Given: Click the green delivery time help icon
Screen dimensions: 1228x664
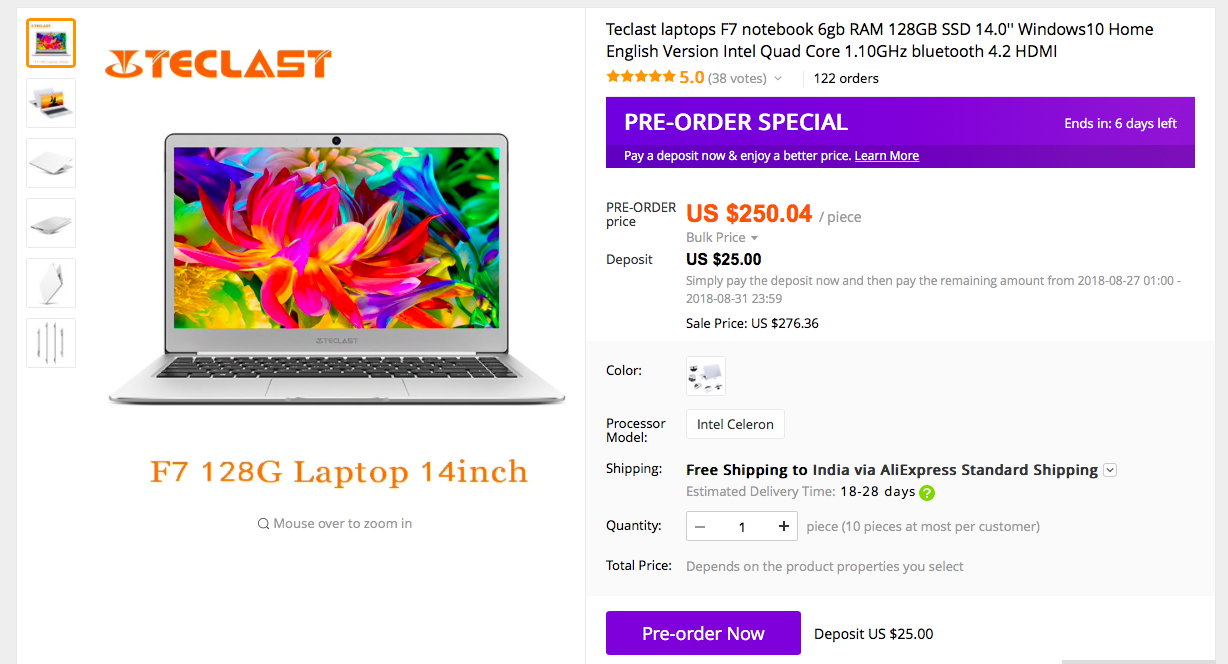Looking at the screenshot, I should [927, 492].
